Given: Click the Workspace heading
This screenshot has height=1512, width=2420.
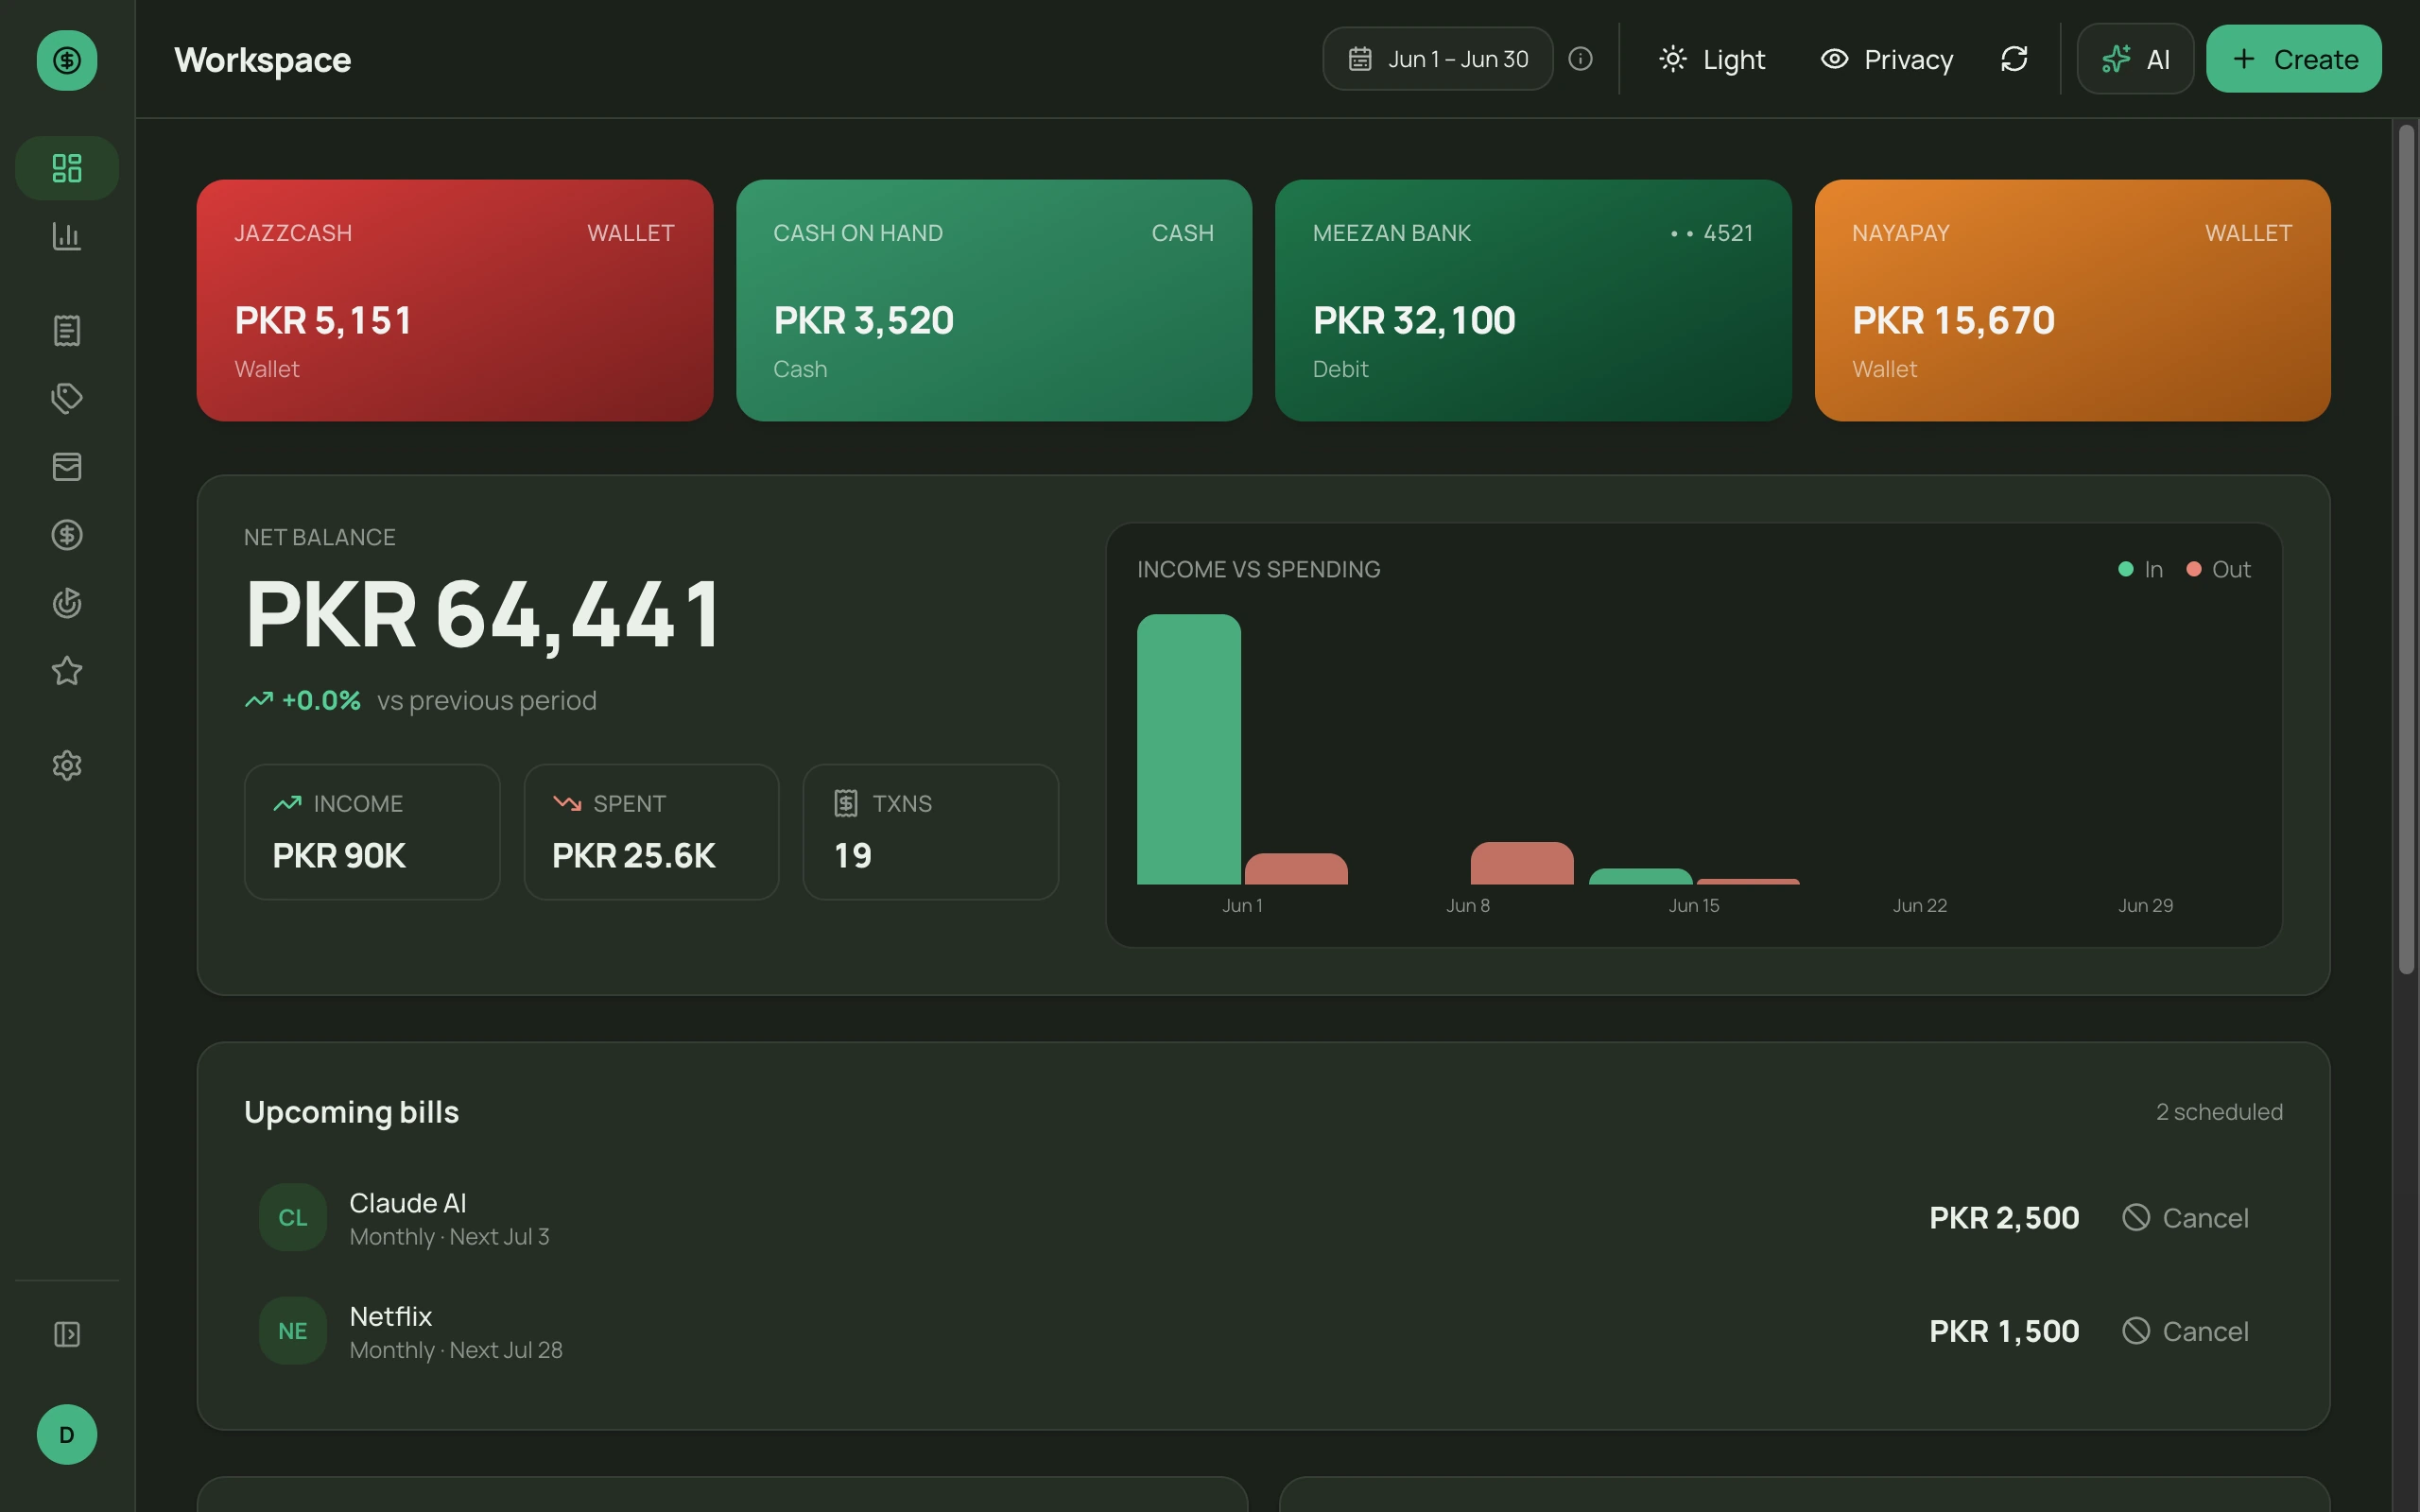Looking at the screenshot, I should tap(263, 60).
